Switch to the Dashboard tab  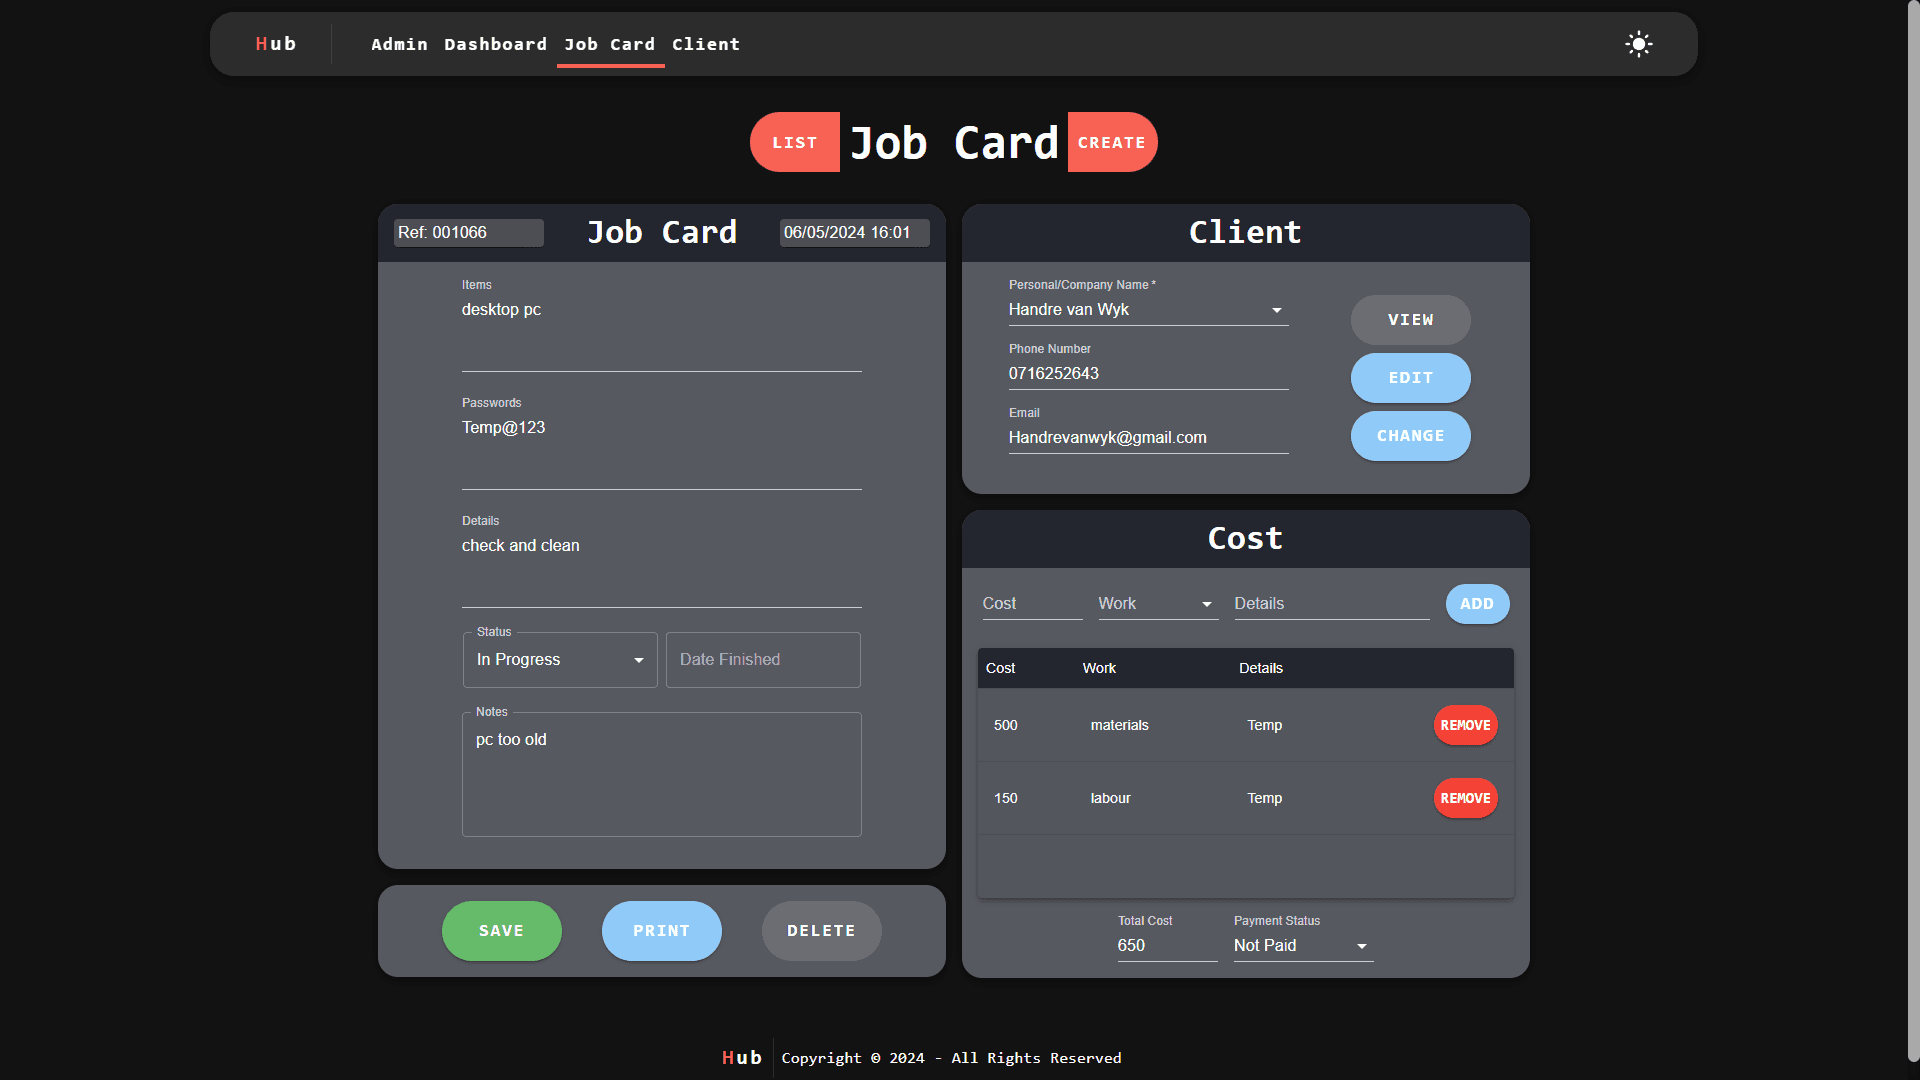pos(495,44)
